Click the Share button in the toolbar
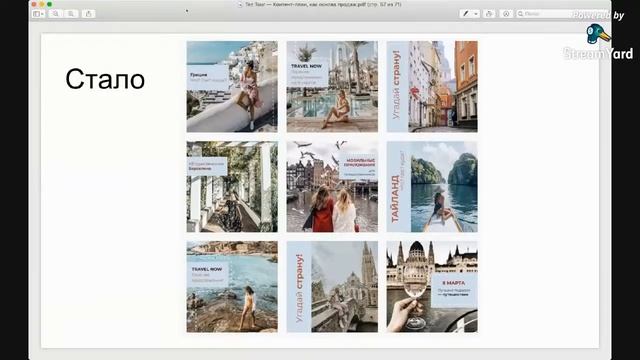Screen dimensions: 640x360 click(88, 14)
